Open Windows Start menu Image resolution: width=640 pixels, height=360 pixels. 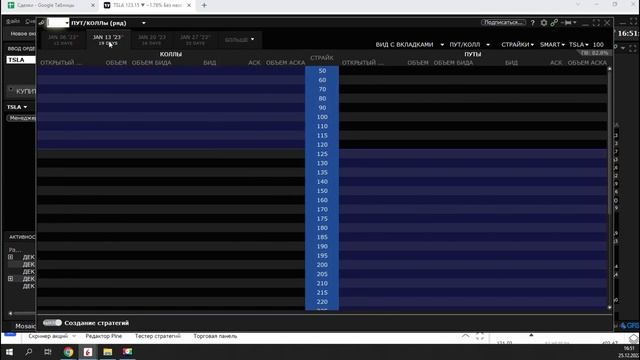click(9, 352)
